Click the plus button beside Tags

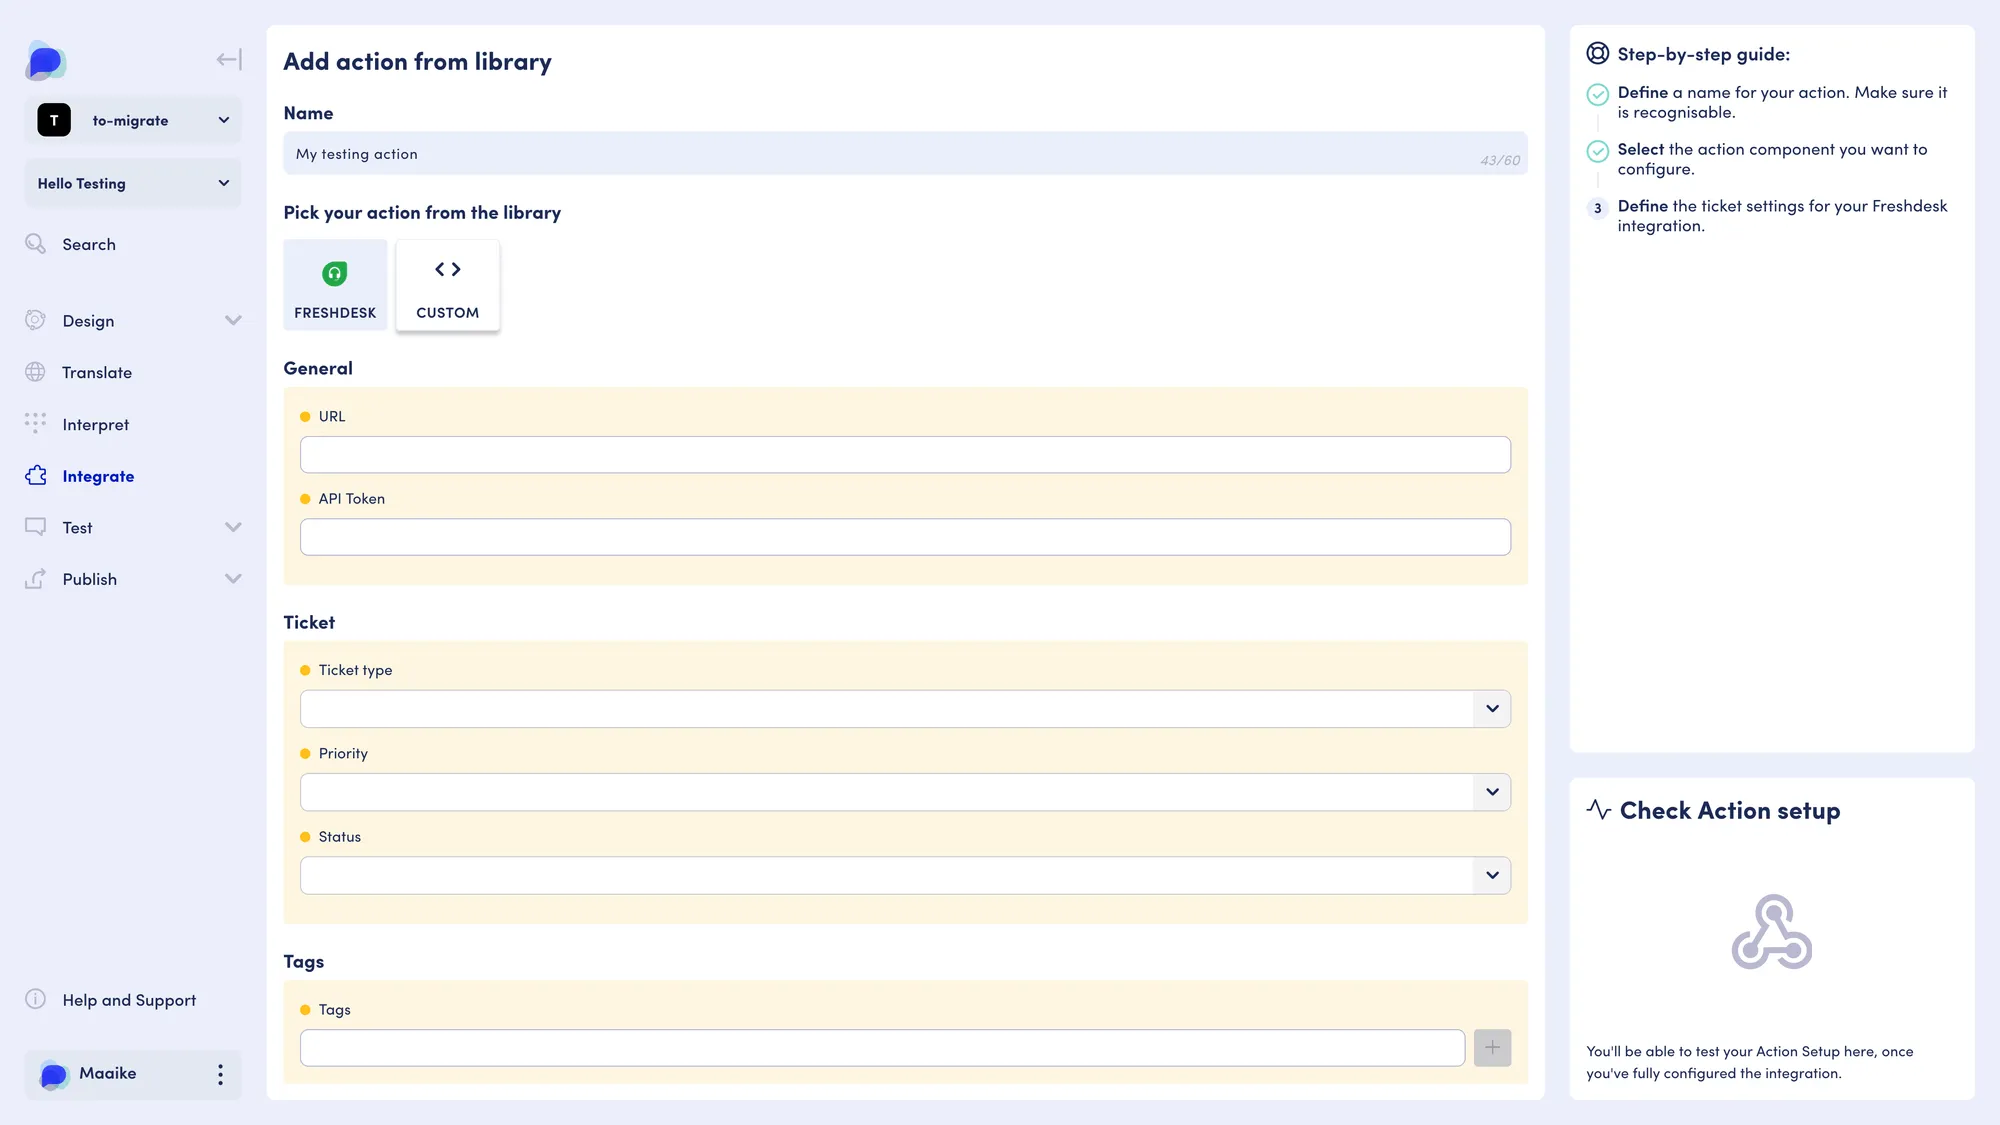[x=1492, y=1048]
